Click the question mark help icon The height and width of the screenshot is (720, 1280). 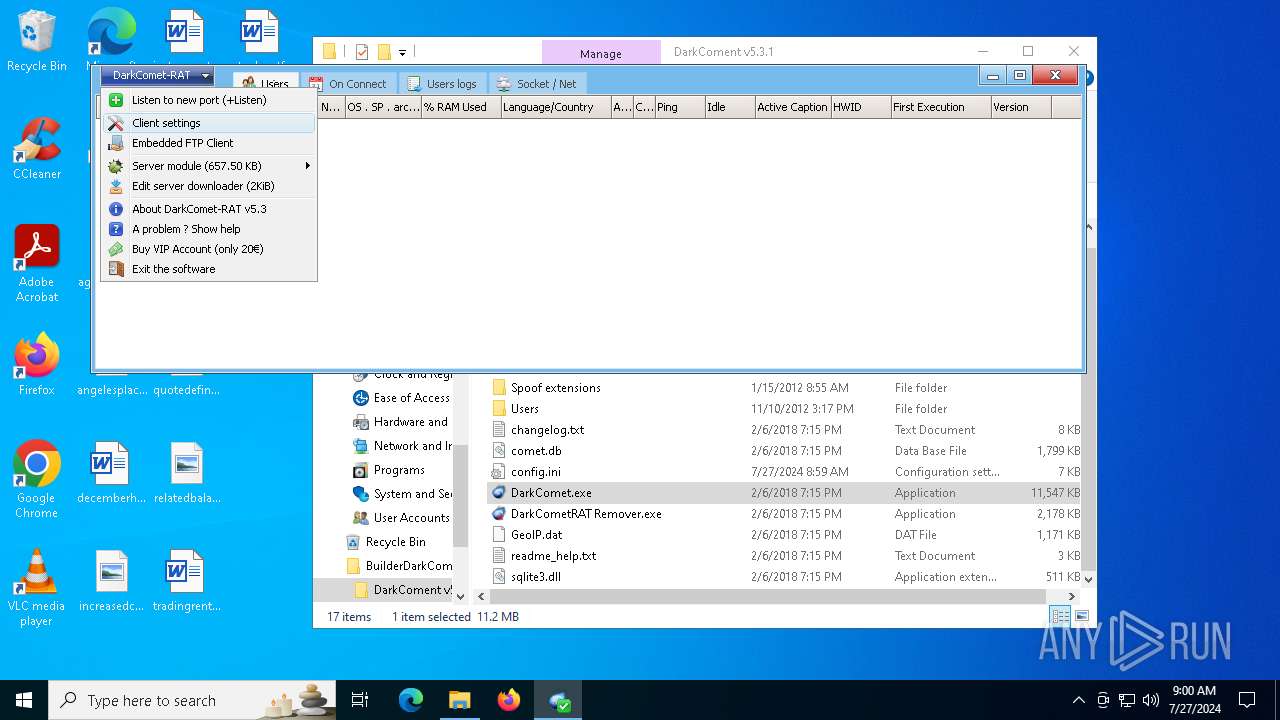click(116, 229)
